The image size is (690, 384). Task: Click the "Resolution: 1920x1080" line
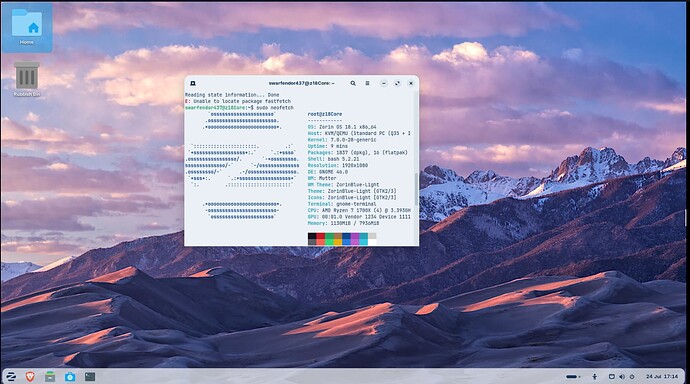pos(338,165)
